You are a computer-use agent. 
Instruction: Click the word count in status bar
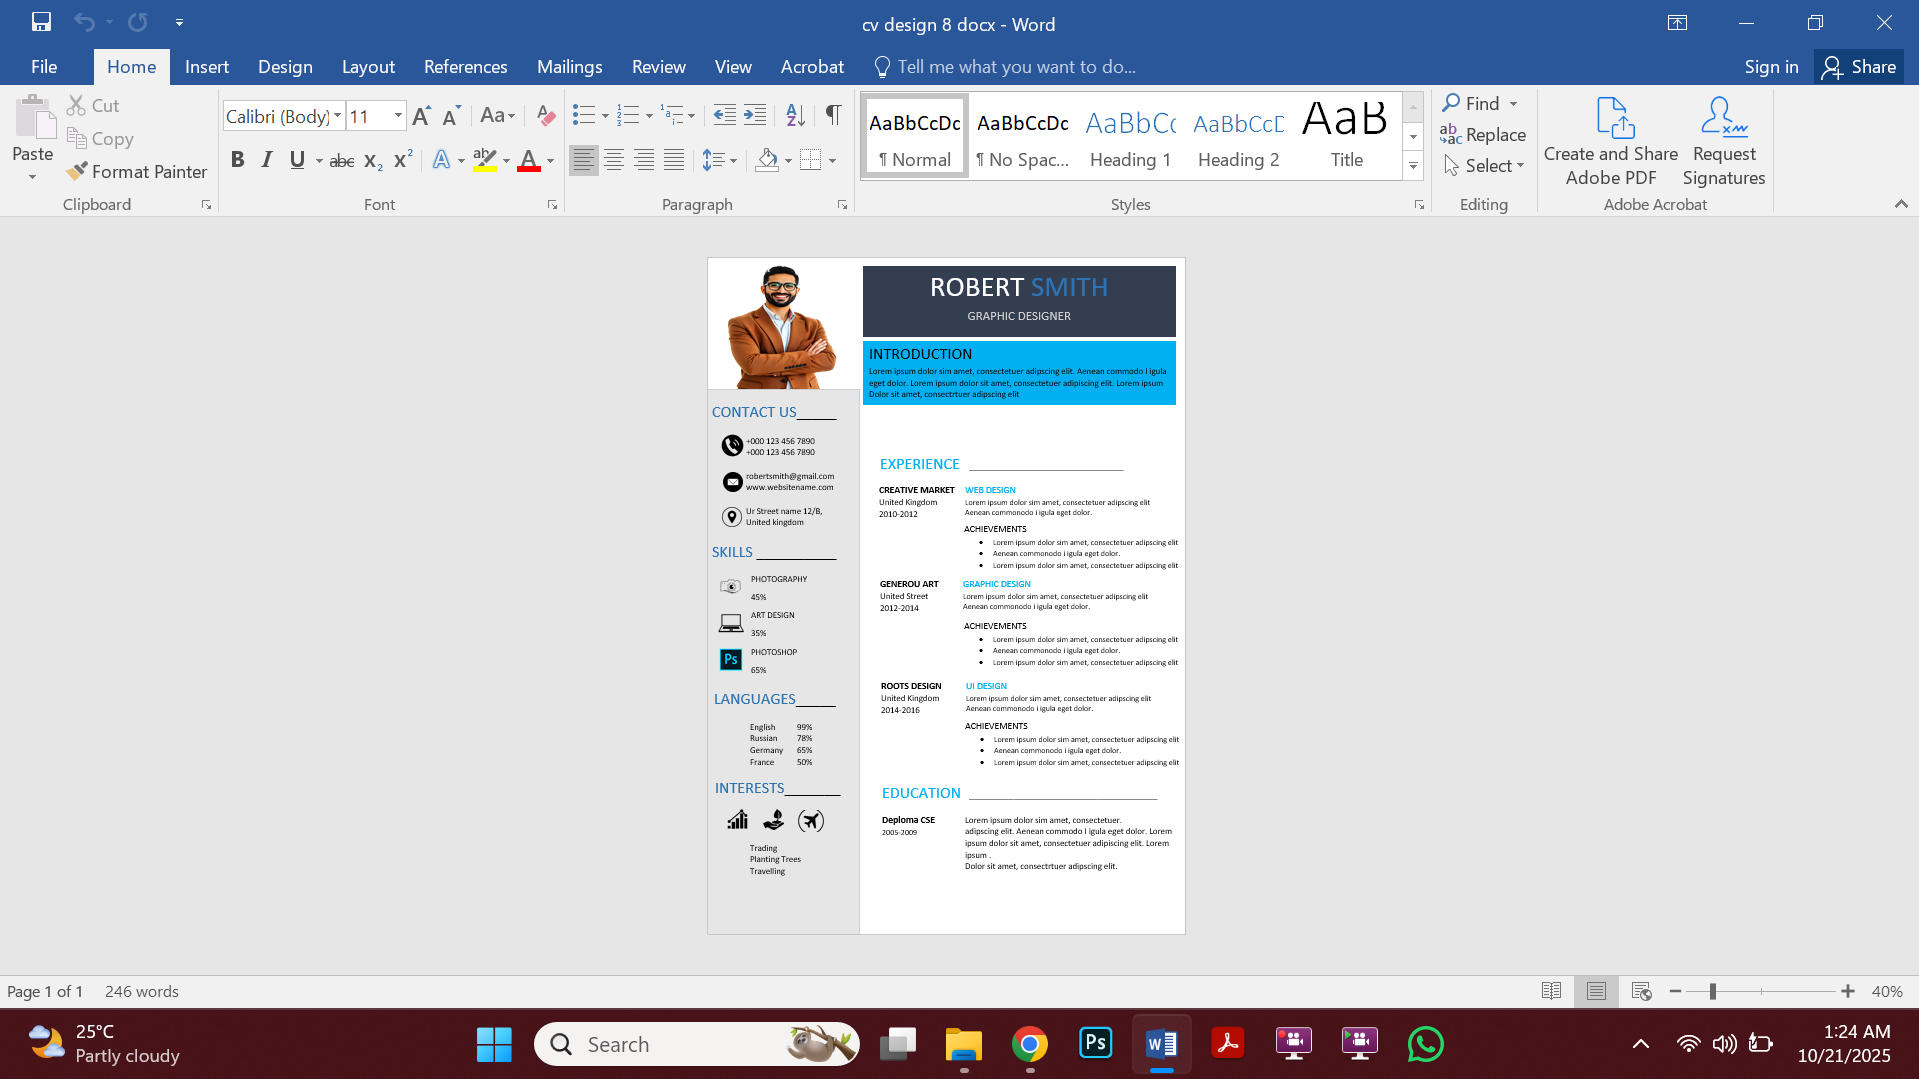point(141,991)
